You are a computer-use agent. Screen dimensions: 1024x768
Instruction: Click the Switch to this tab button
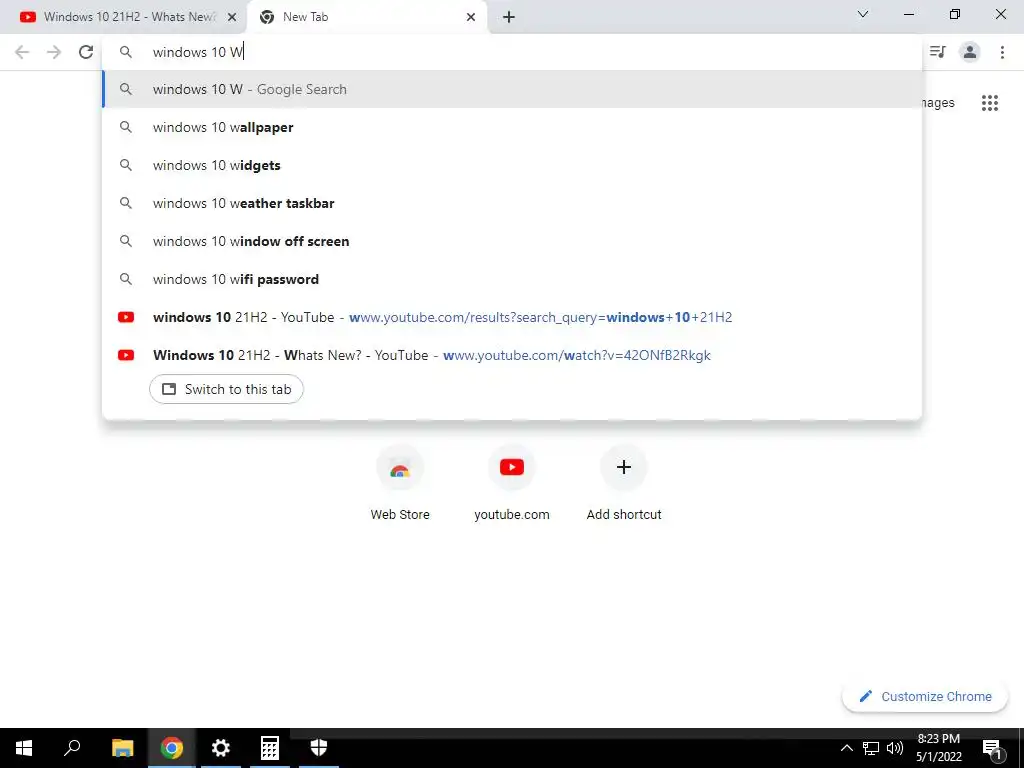(226, 389)
